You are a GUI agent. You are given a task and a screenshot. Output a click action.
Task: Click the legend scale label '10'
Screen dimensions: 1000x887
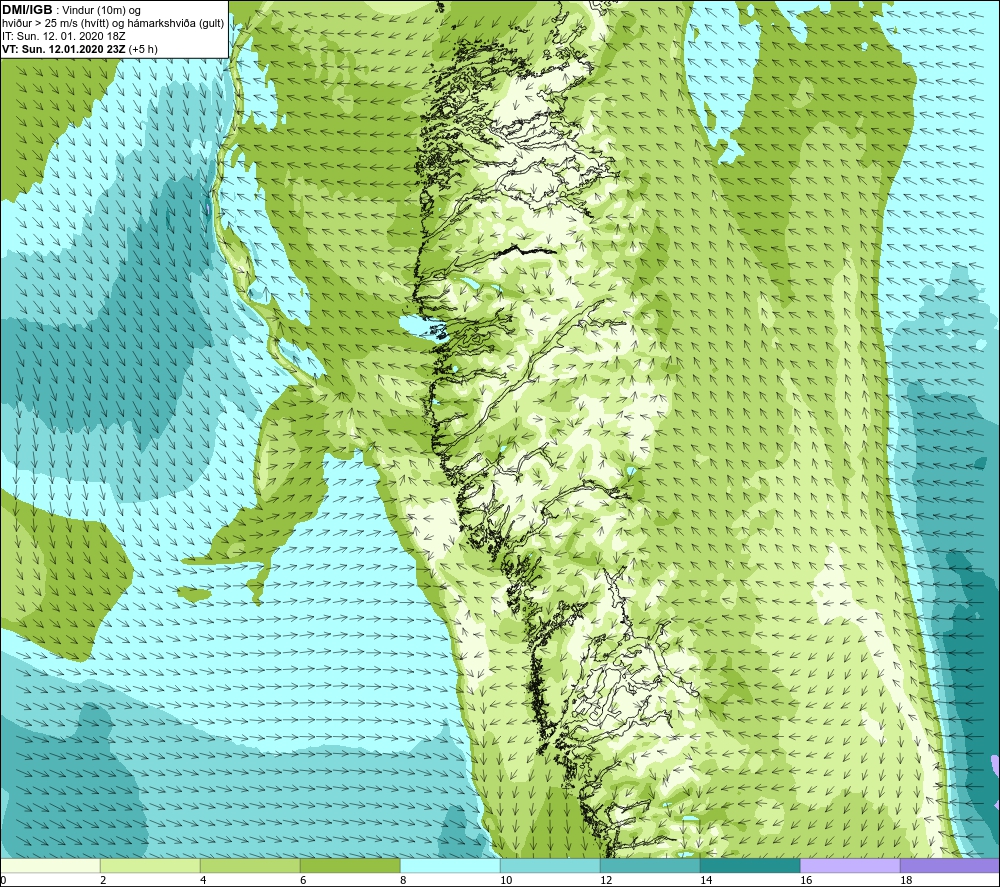(506, 881)
